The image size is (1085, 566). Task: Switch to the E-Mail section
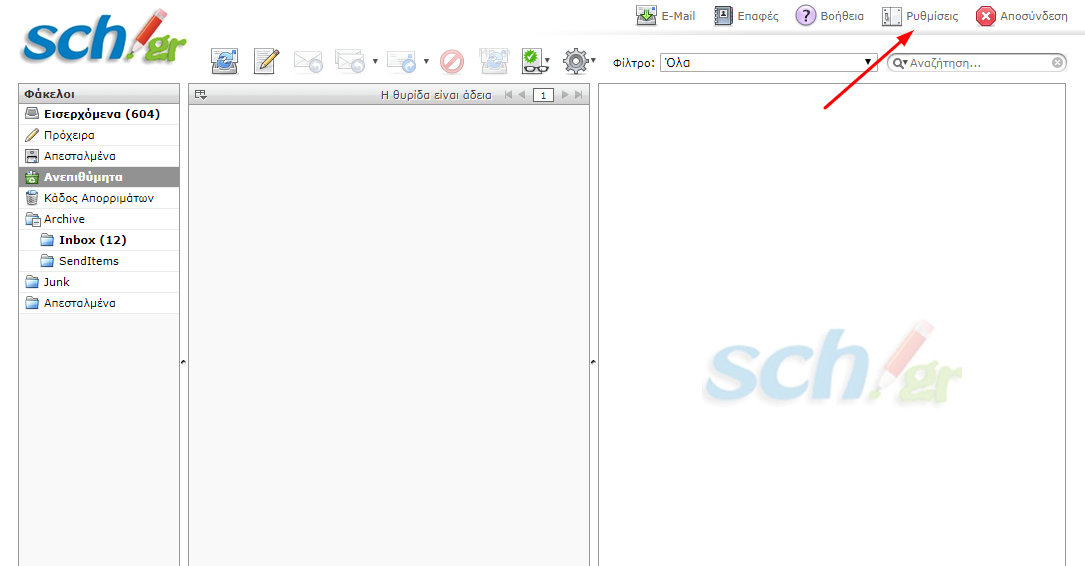click(666, 16)
